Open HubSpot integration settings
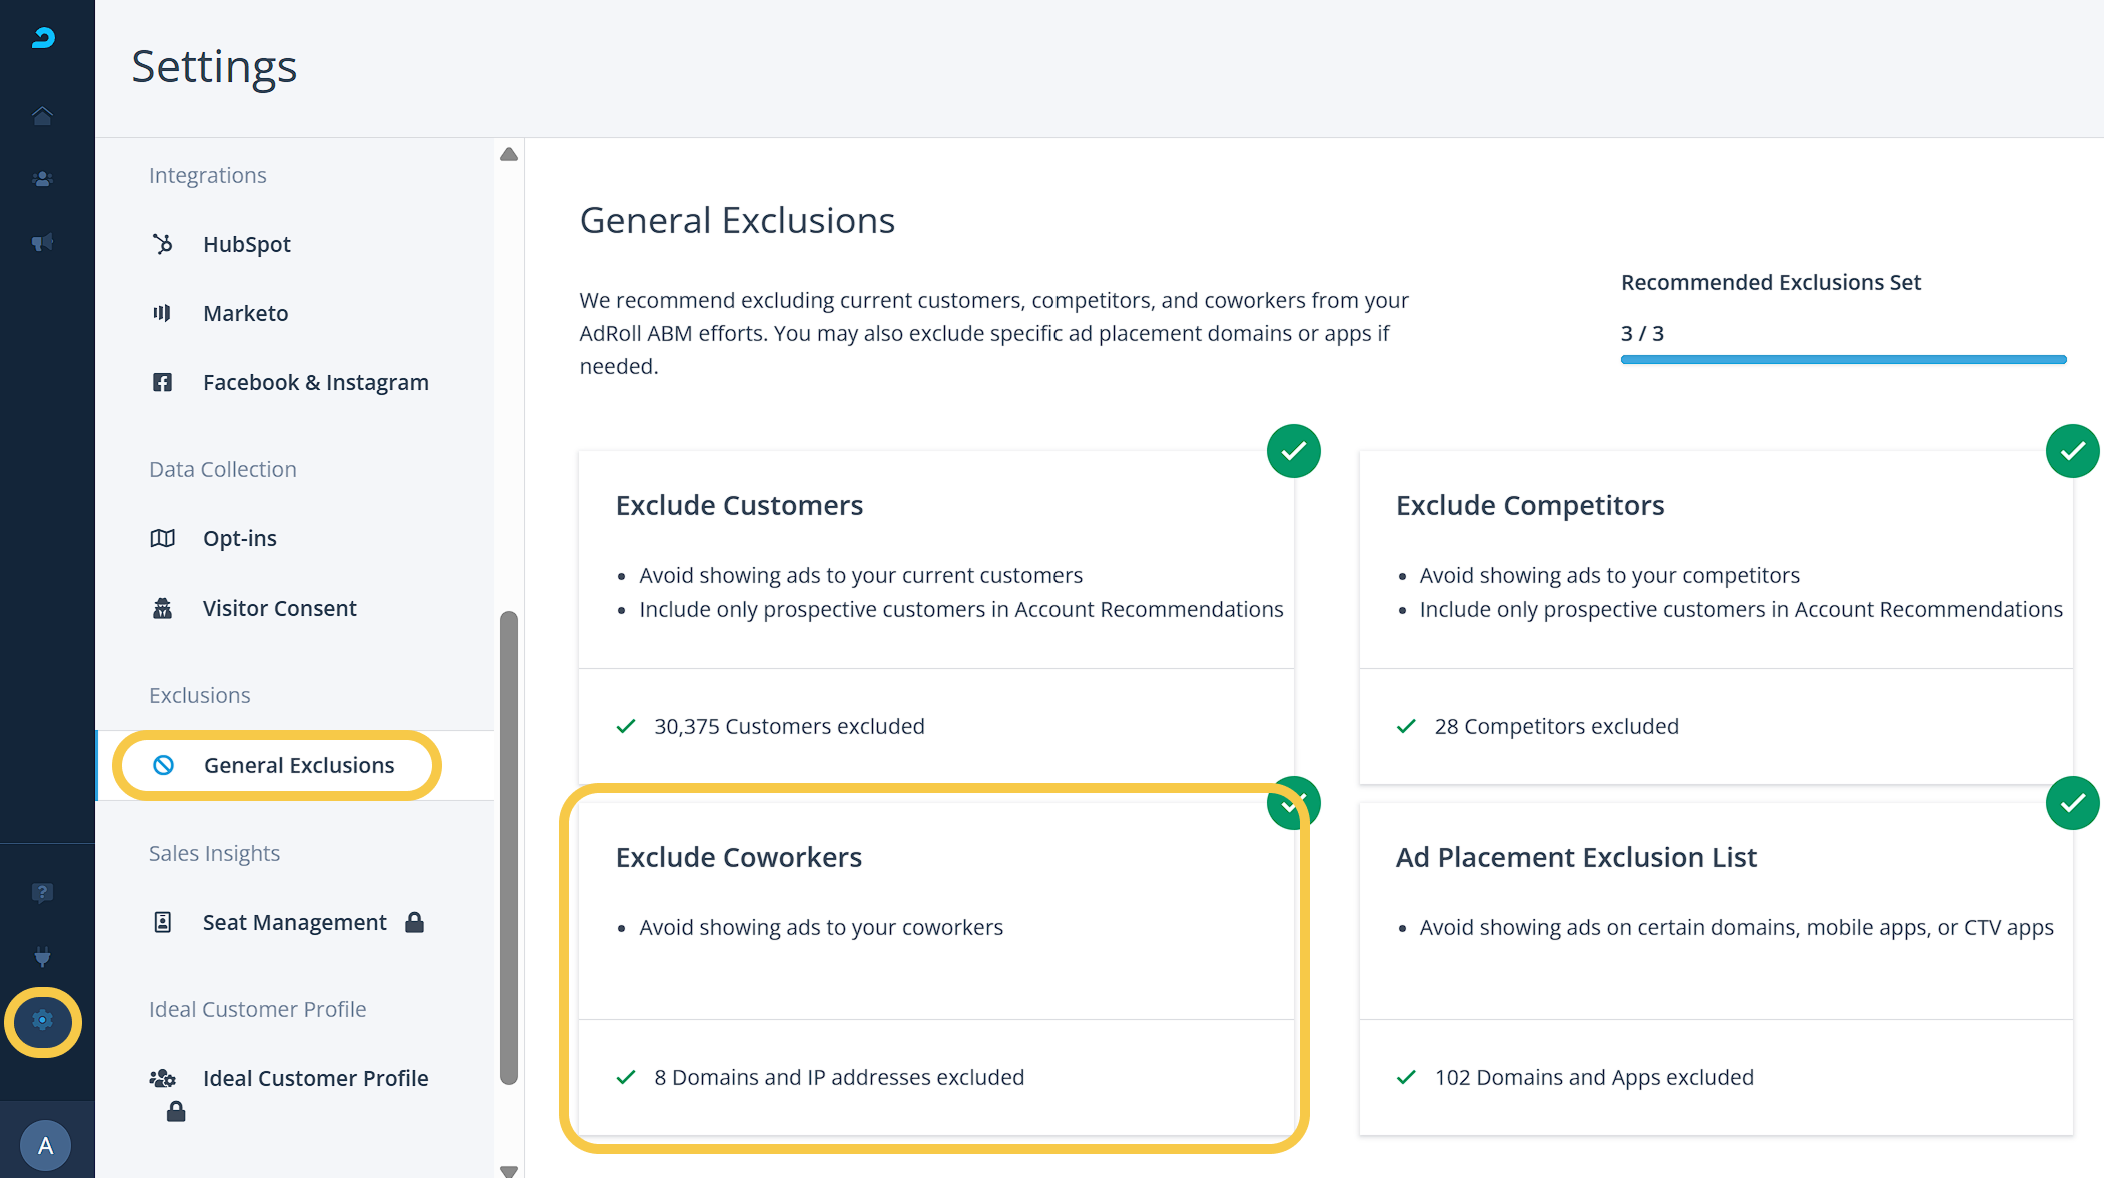The image size is (2104, 1178). click(246, 244)
